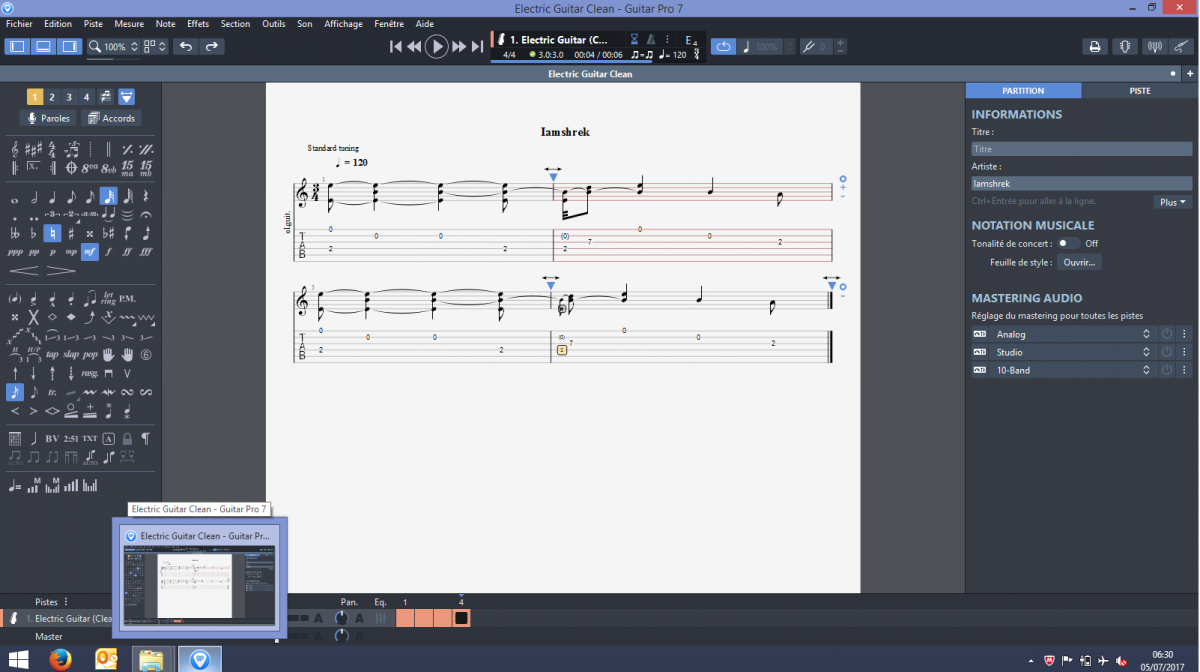Click the let ring effect icon
1200x672 pixels.
(x=109, y=298)
